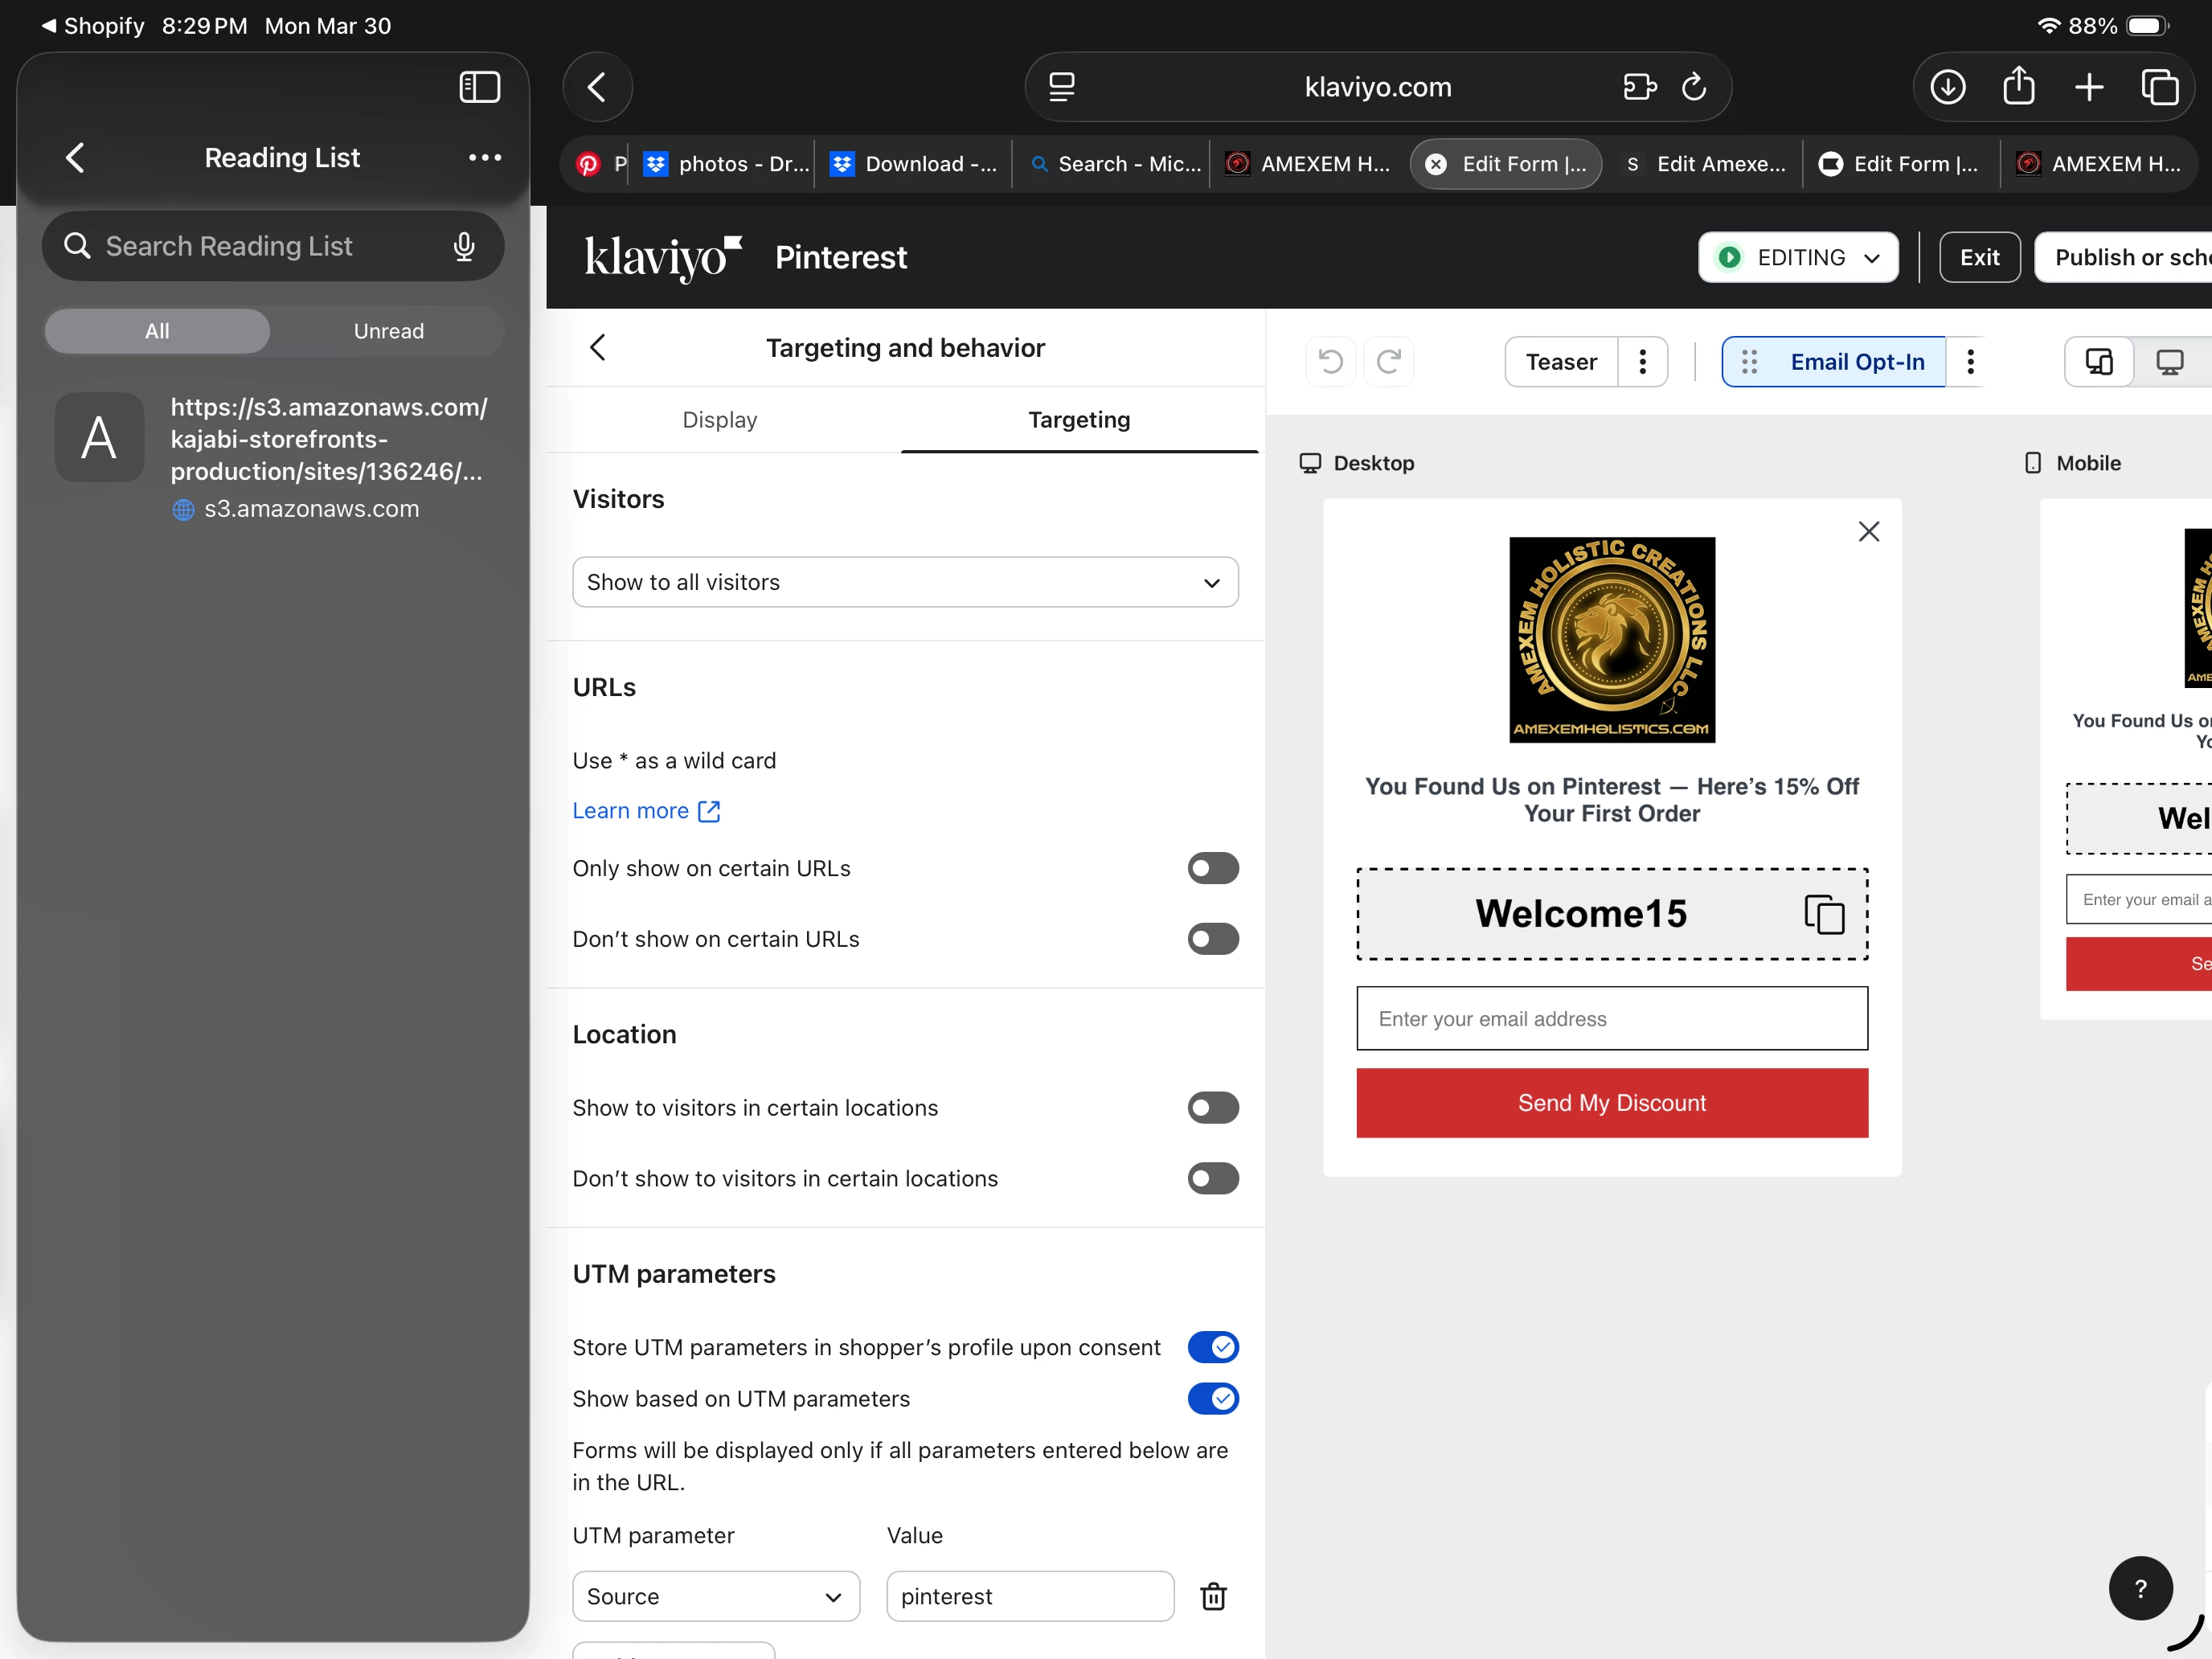
Task: Switch to the Display tab
Action: (x=719, y=420)
